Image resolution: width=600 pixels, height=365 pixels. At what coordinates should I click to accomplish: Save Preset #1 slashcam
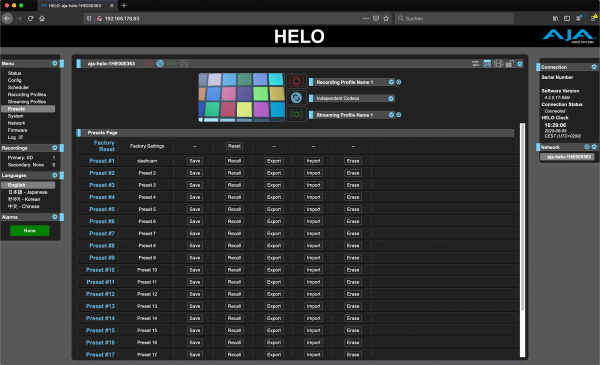point(195,161)
